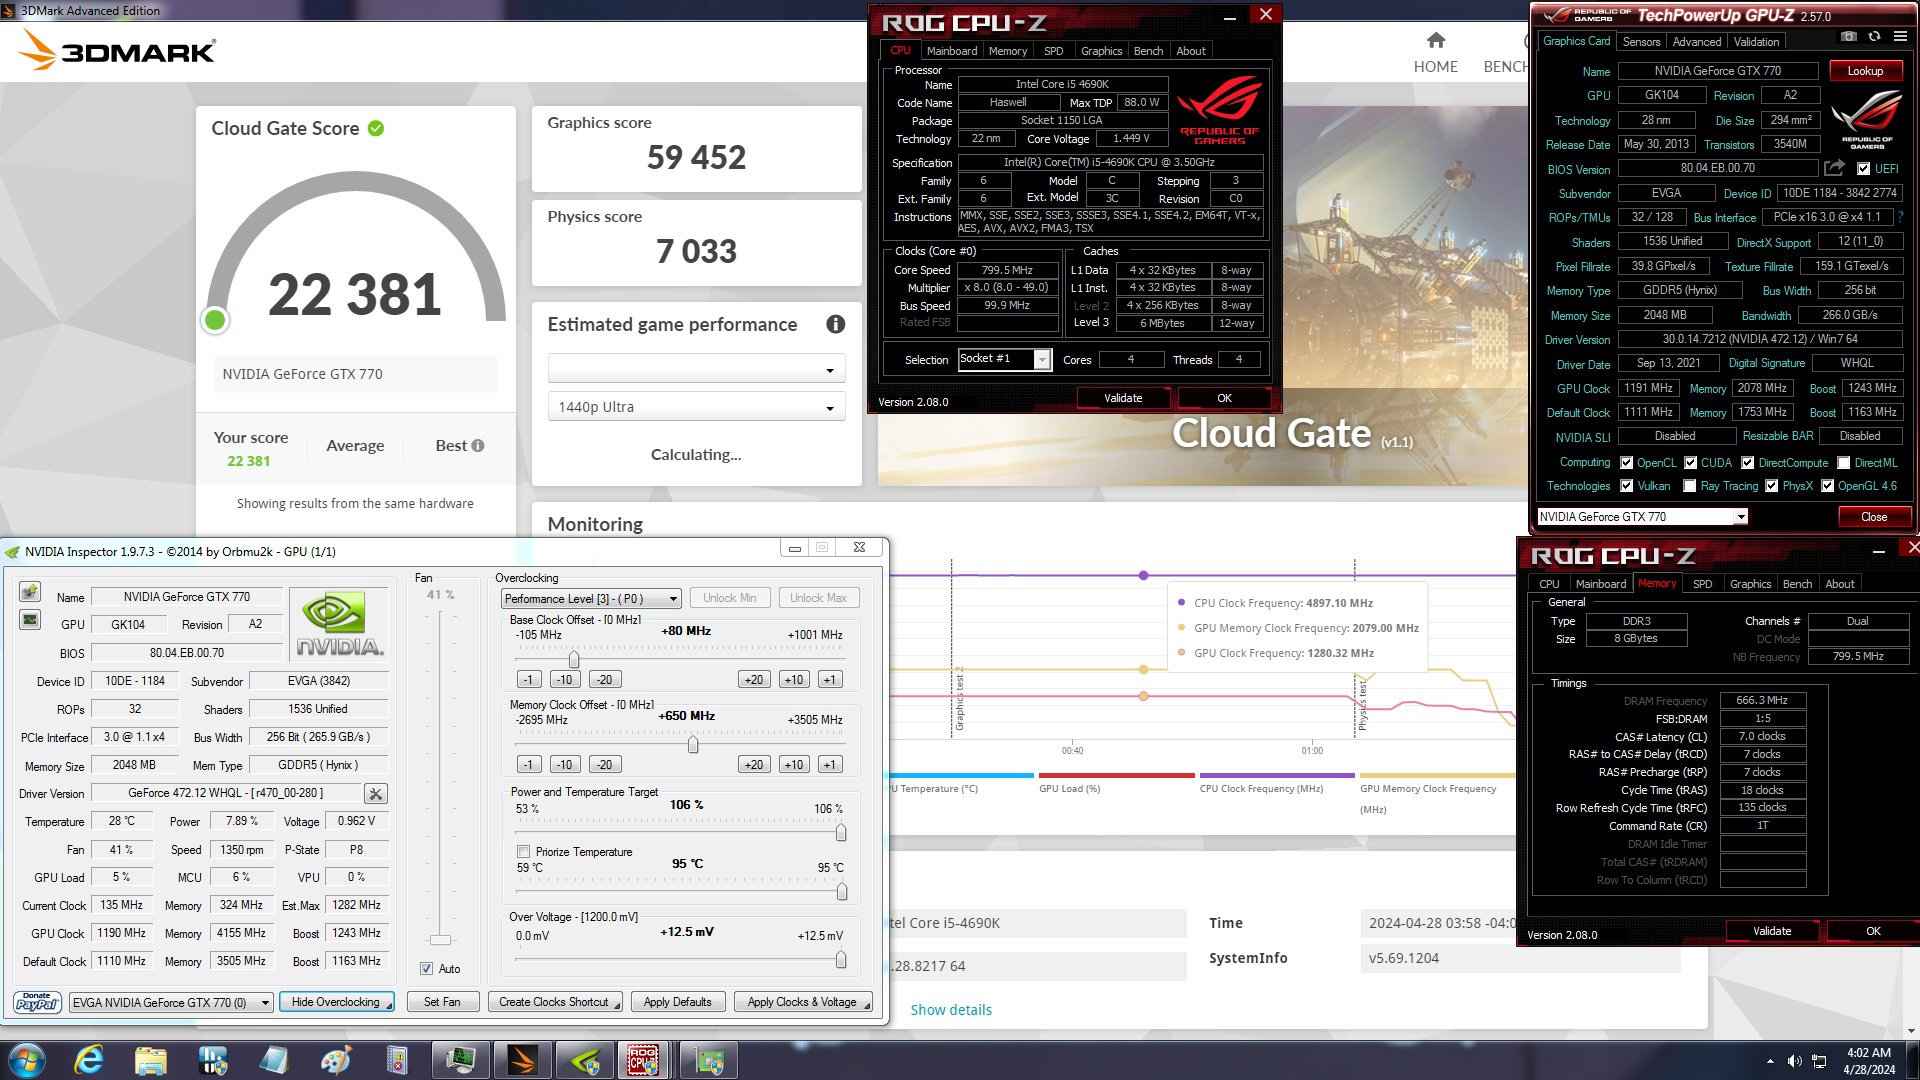Switch to ROG CPU-Z in the taskbar
The width and height of the screenshot is (1920, 1080).
click(644, 1060)
